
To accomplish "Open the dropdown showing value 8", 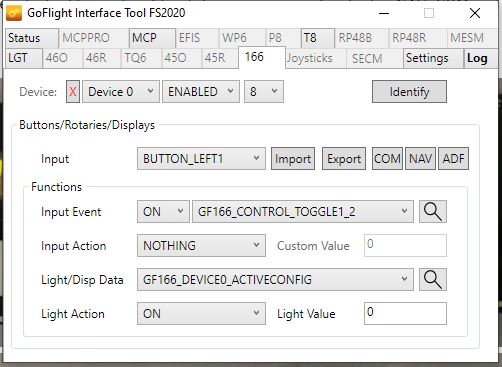I will [x=264, y=91].
